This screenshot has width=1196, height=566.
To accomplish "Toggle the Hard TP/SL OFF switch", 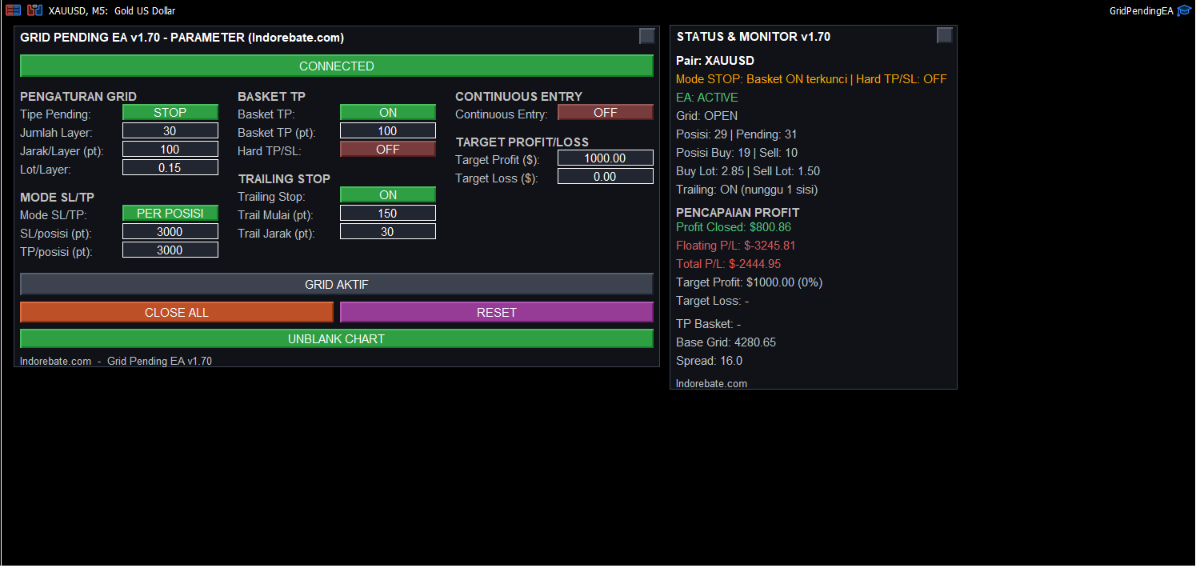I will tap(387, 150).
